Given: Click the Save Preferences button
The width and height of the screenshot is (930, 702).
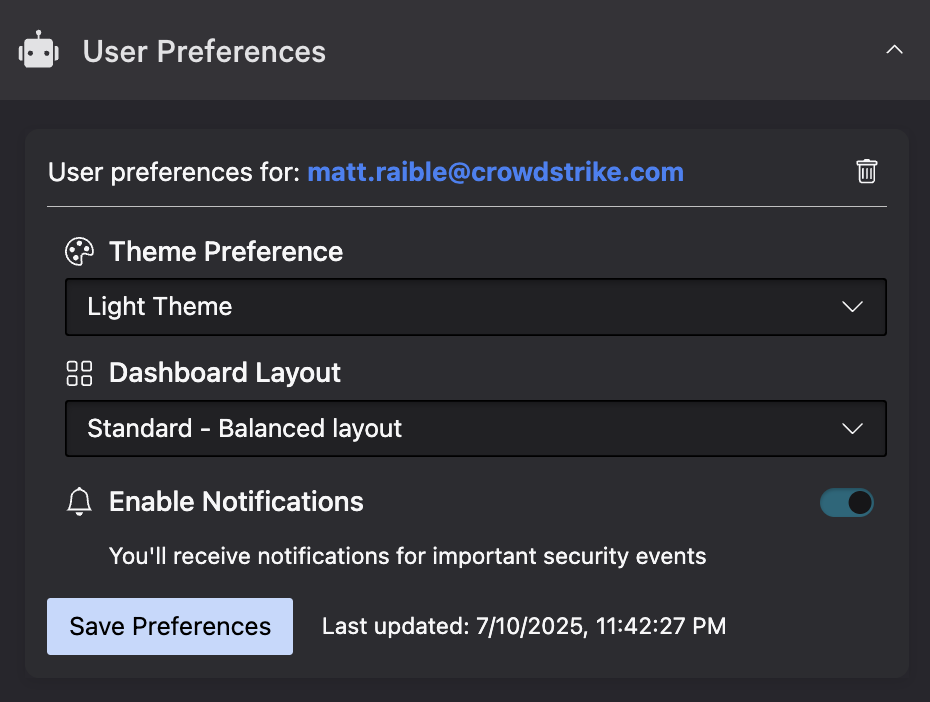Looking at the screenshot, I should pyautogui.click(x=169, y=626).
